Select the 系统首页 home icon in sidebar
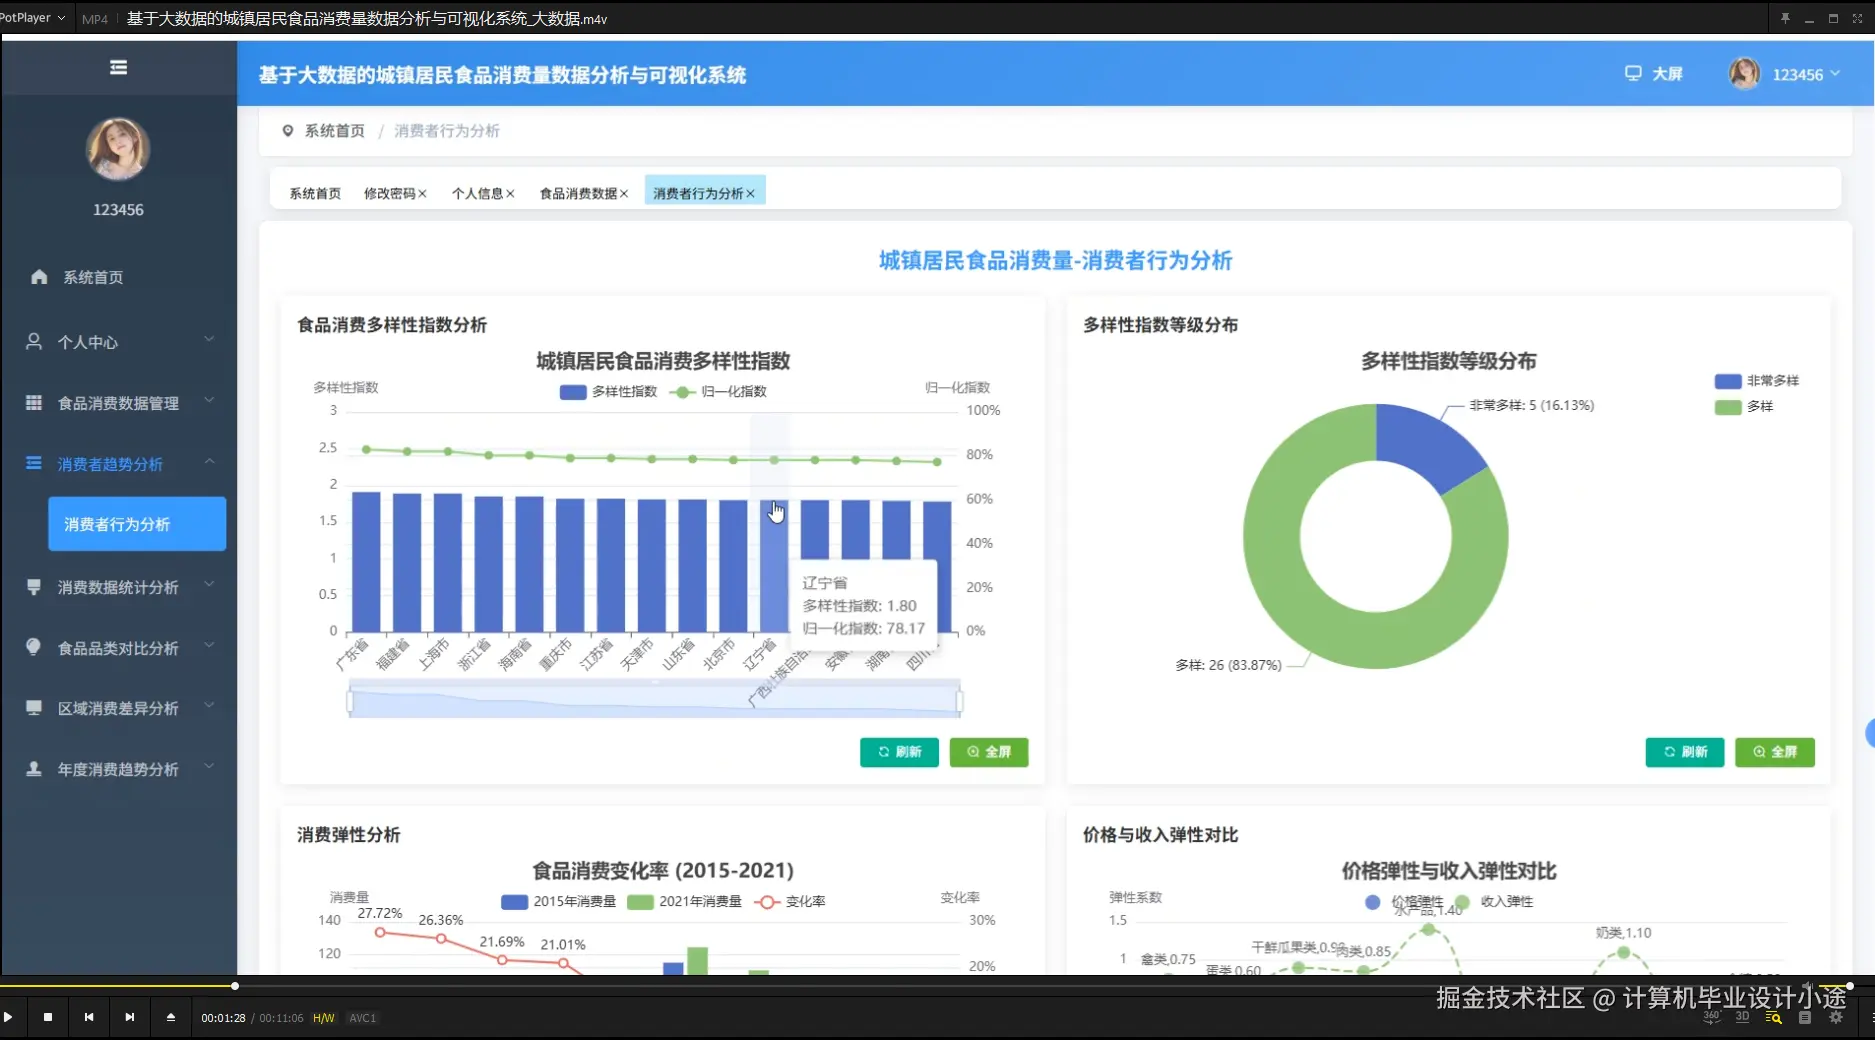Viewport: 1875px width, 1040px height. 38,276
